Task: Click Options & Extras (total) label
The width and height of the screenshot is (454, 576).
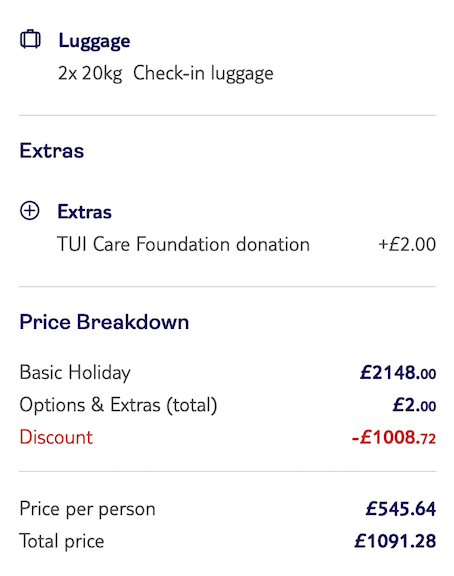Action: click(118, 405)
